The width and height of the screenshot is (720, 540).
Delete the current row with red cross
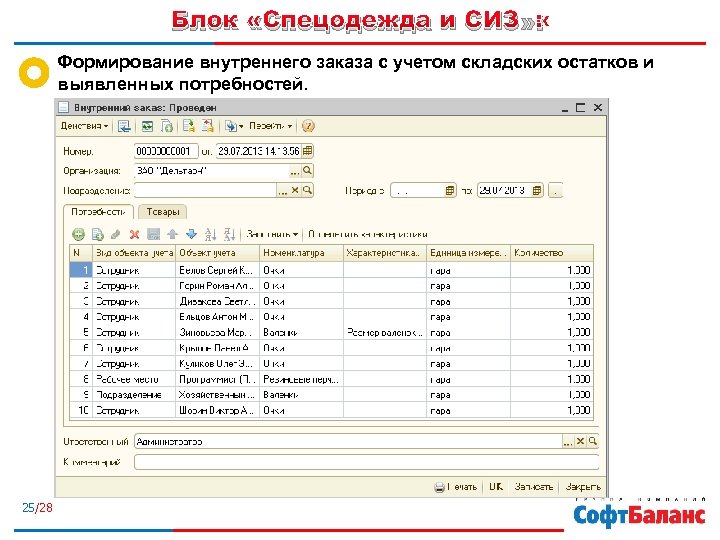(x=134, y=235)
